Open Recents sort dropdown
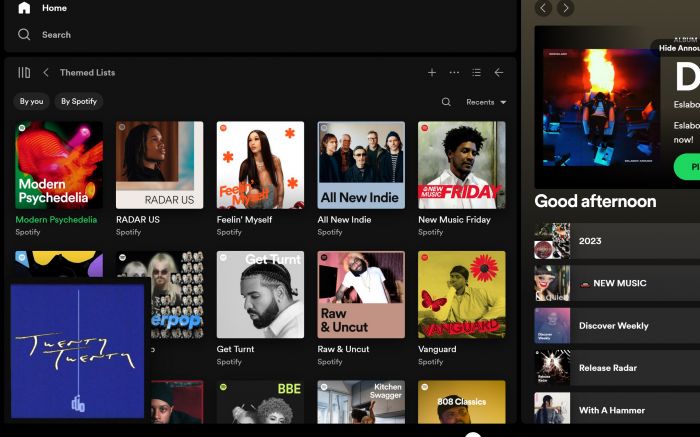 486,102
